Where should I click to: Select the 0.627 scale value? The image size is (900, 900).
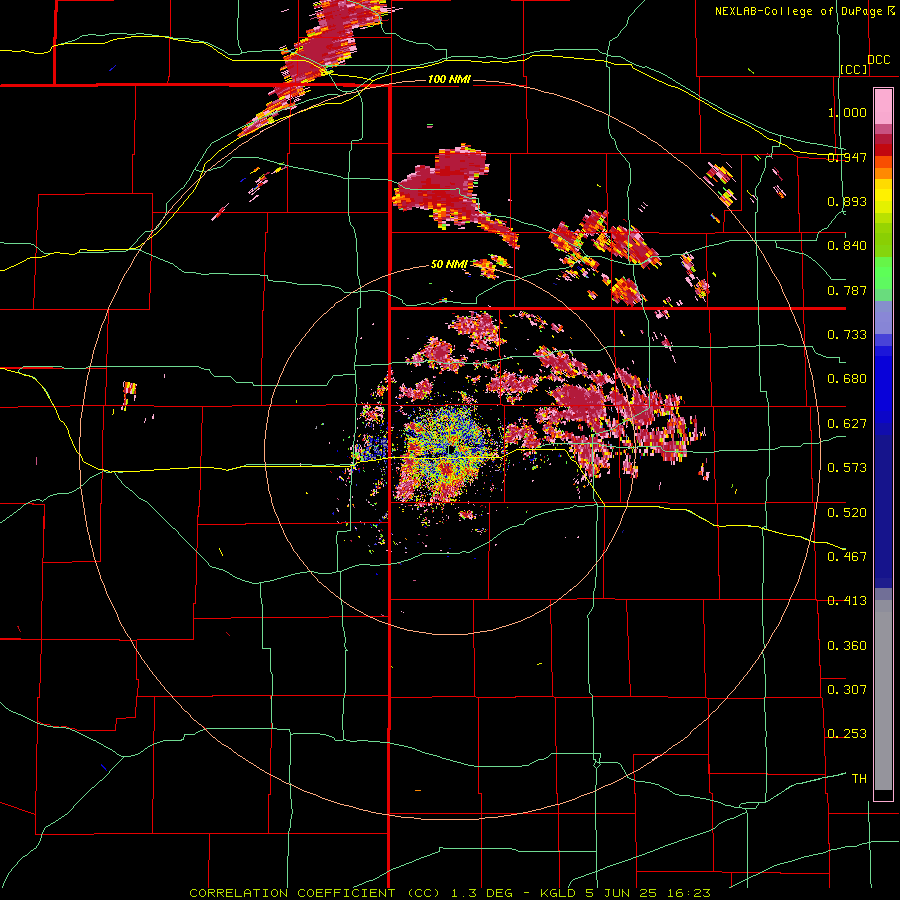tap(847, 424)
